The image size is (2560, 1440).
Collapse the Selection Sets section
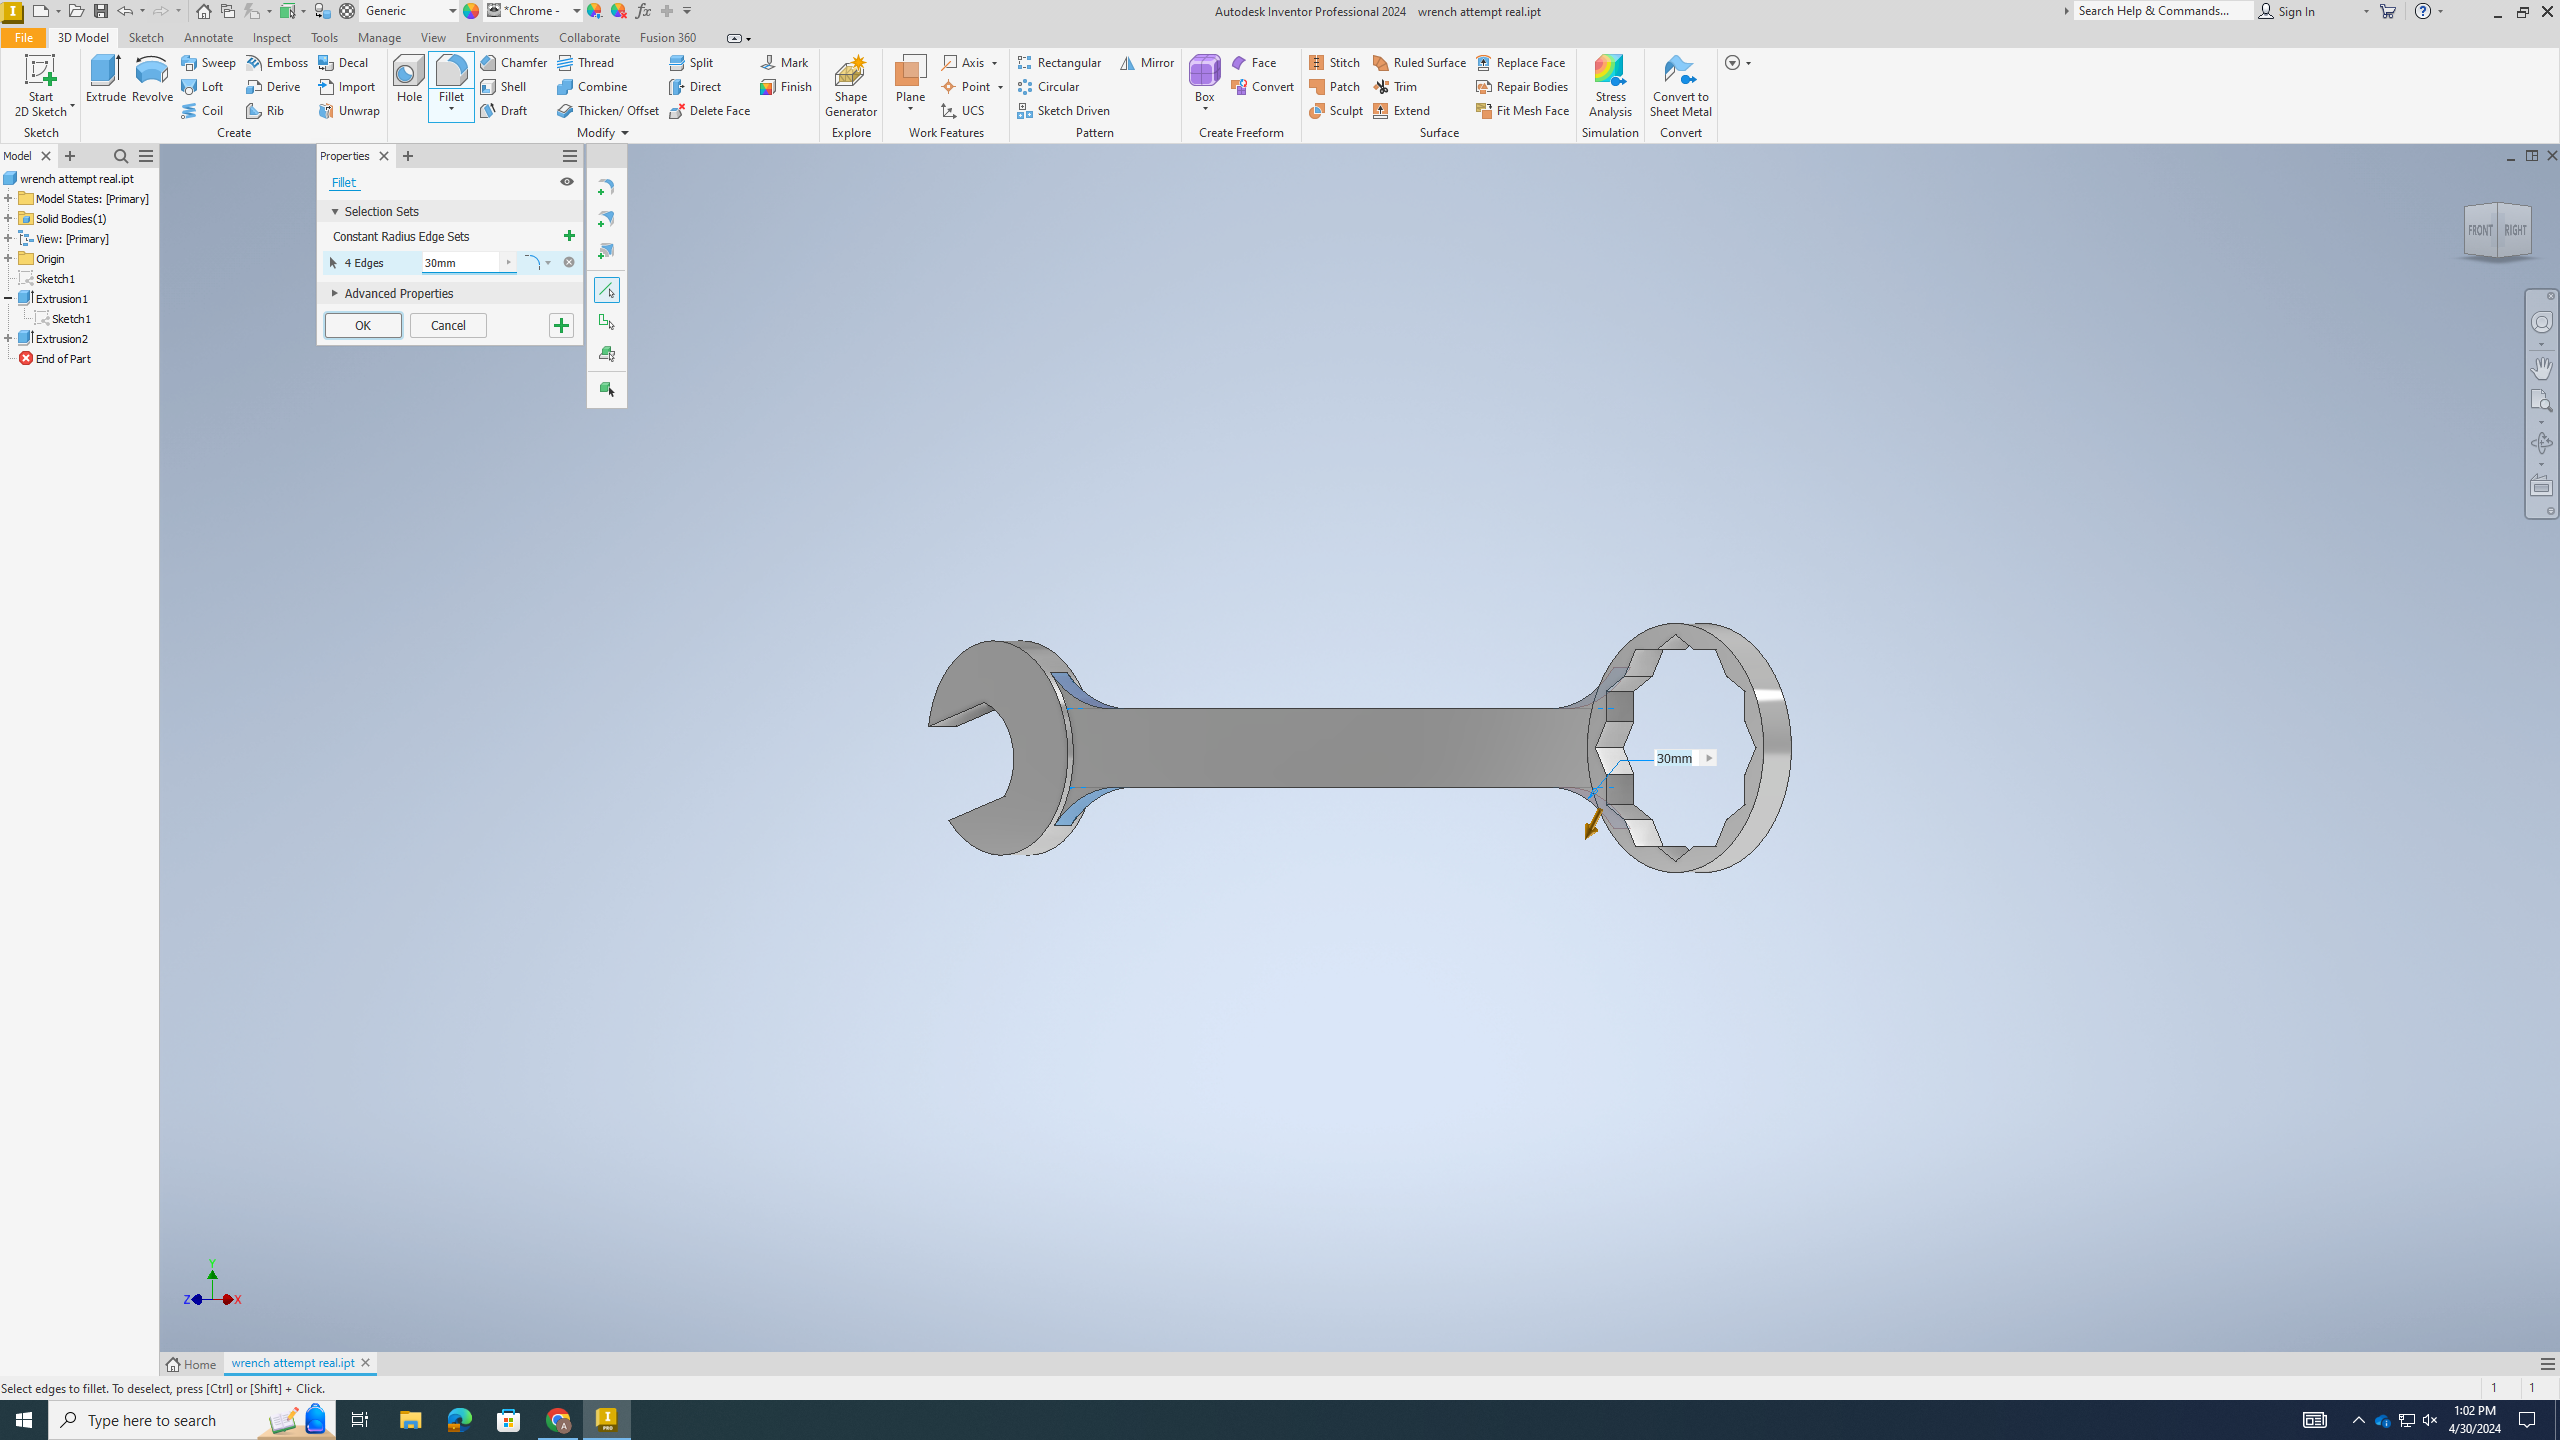pyautogui.click(x=335, y=211)
